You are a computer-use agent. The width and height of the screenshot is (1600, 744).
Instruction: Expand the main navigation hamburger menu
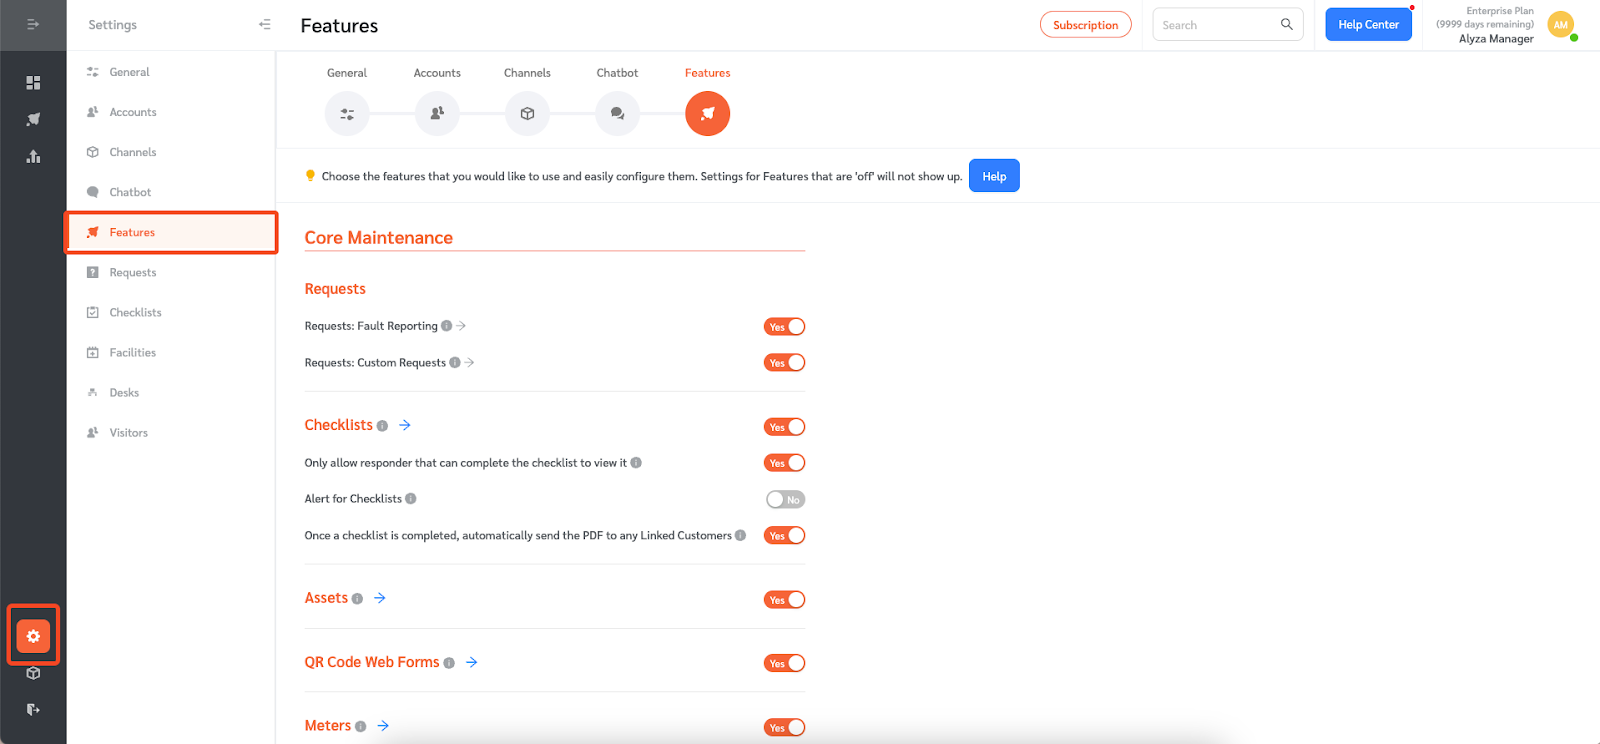tap(33, 24)
